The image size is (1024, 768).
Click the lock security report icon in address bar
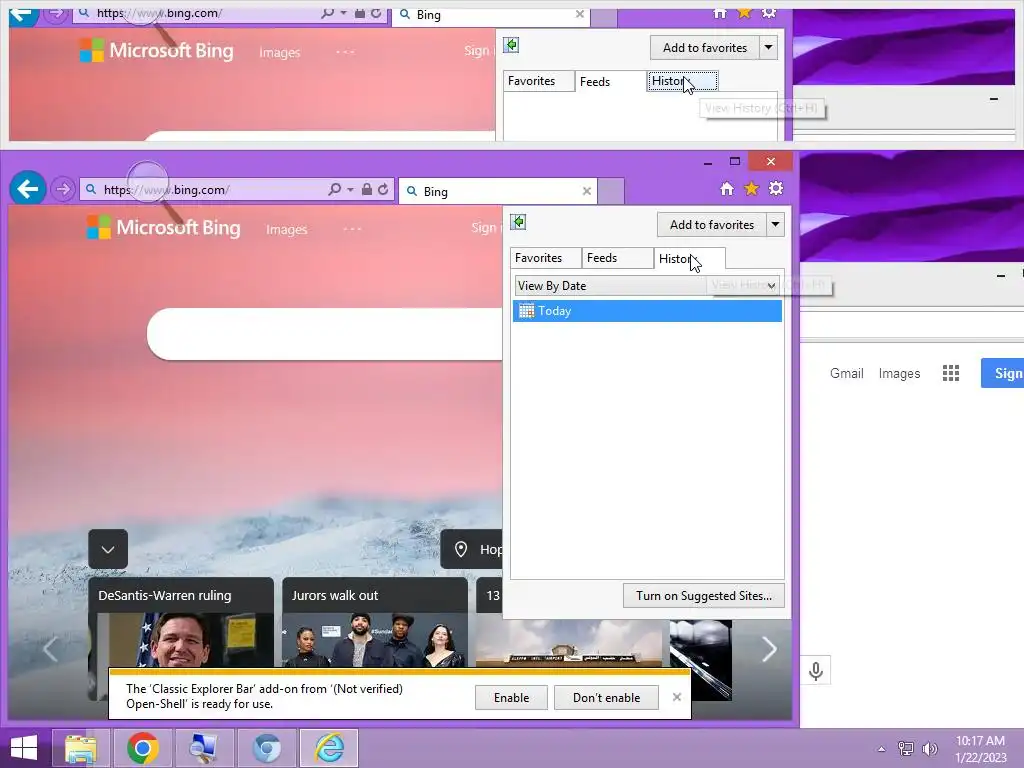click(367, 189)
